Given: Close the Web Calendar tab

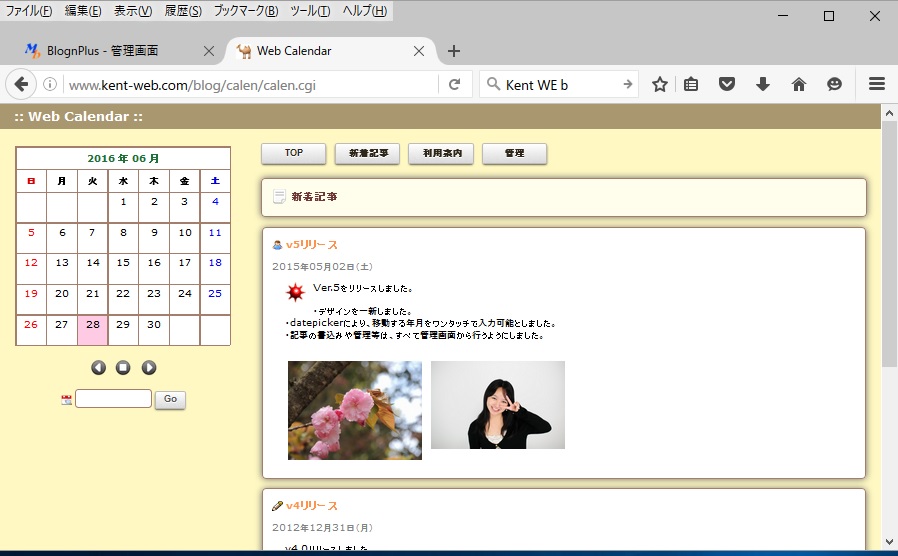Looking at the screenshot, I should [419, 51].
